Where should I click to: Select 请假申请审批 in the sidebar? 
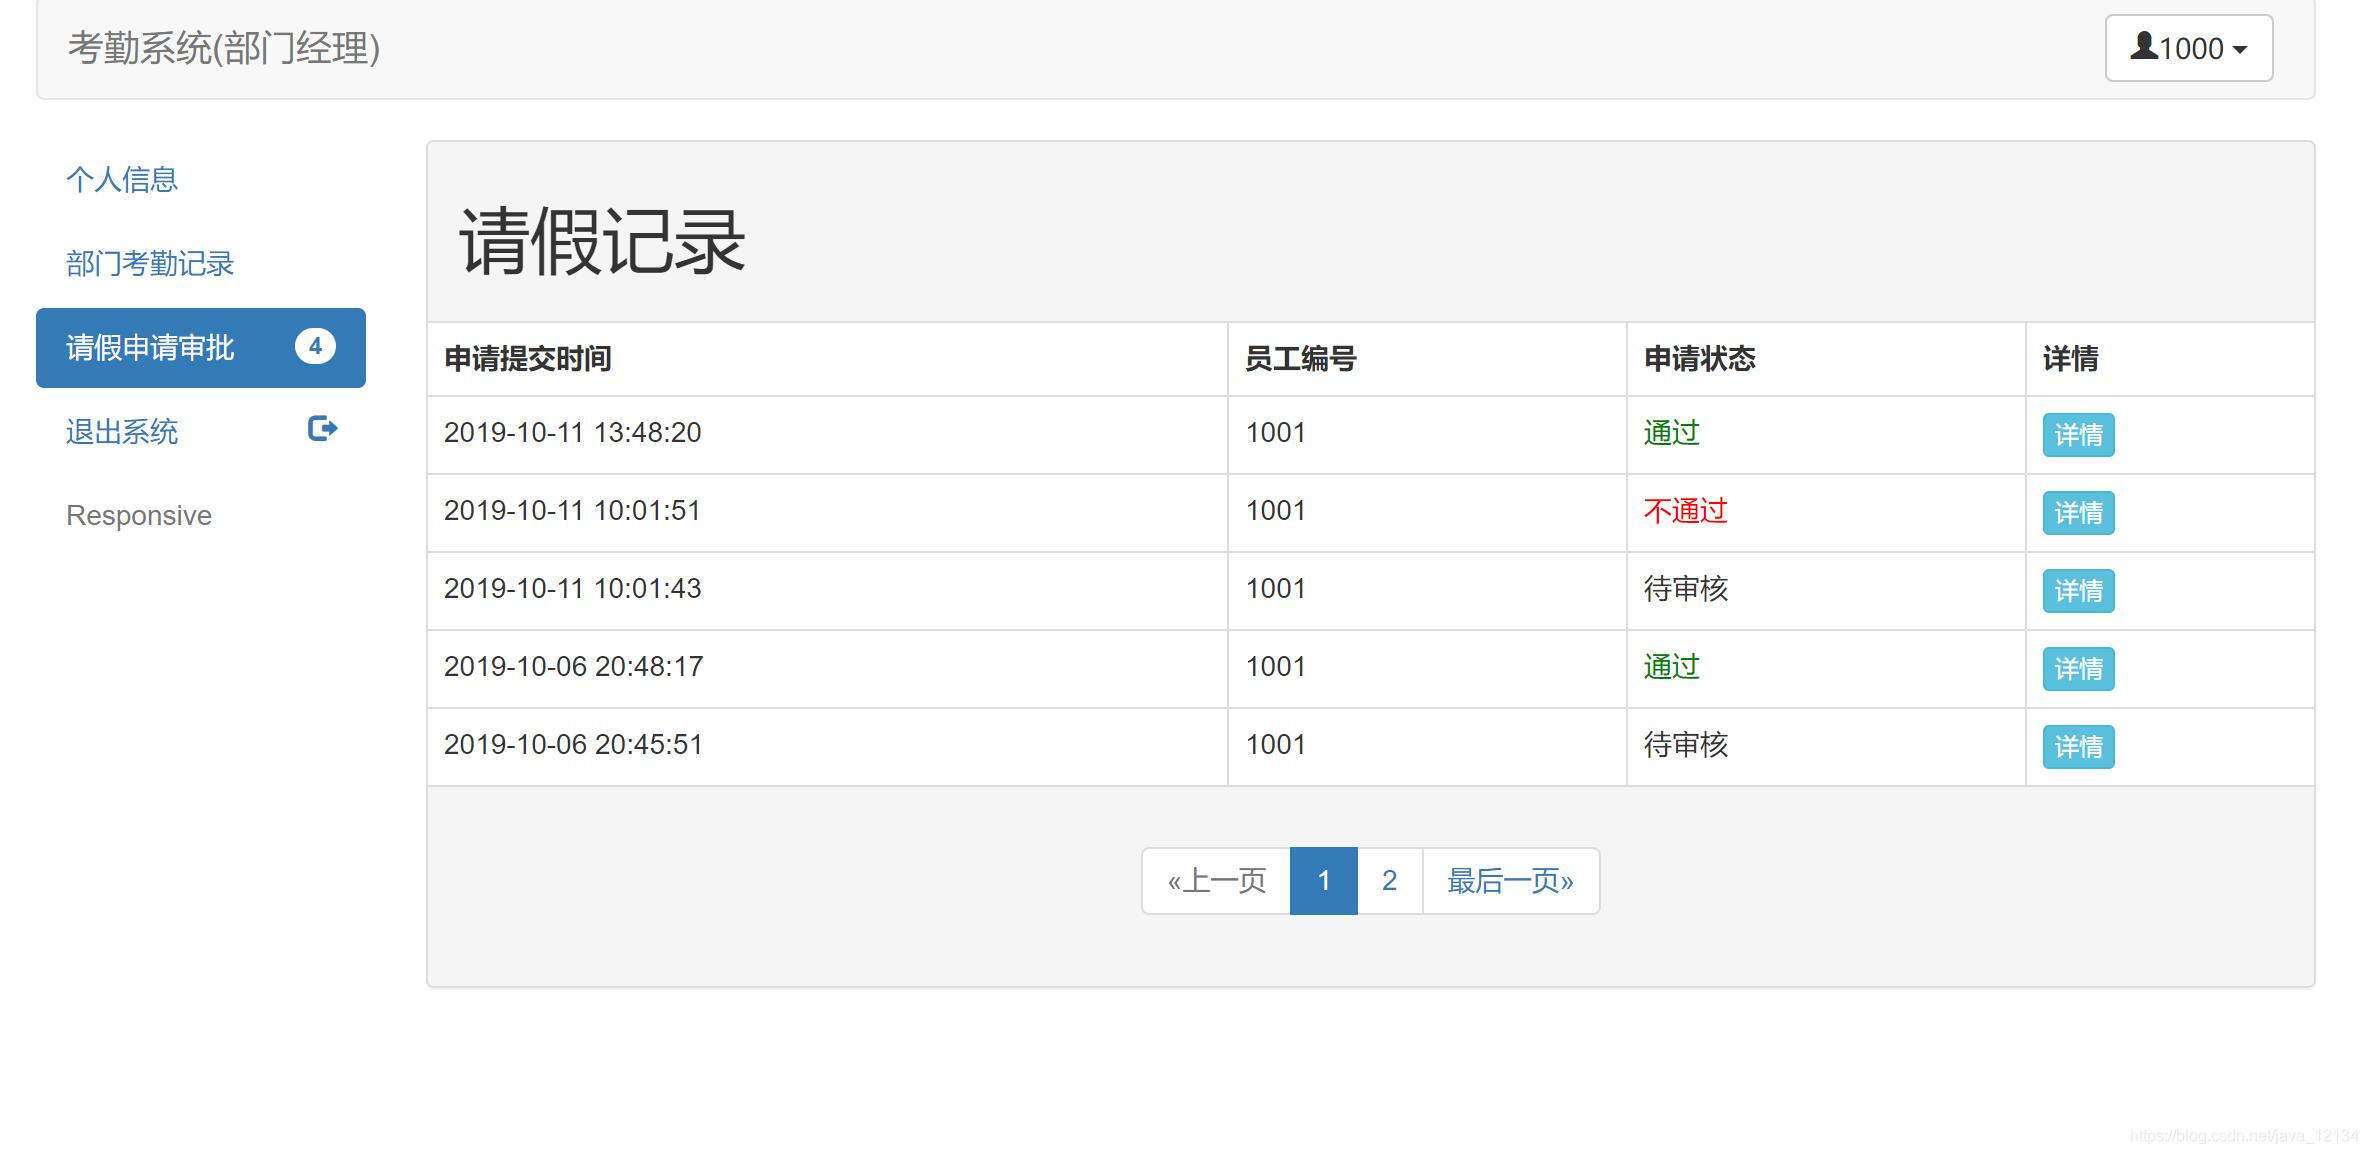[150, 348]
